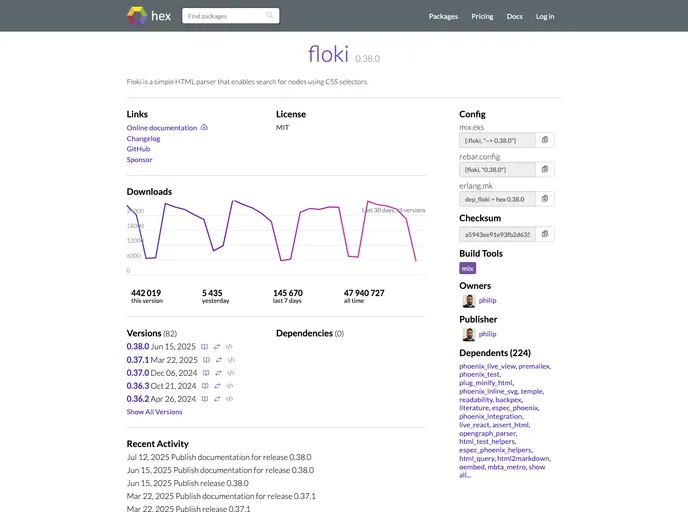The height and width of the screenshot is (512, 688).
Task: Open version 0.36.2 link
Action: pos(138,399)
